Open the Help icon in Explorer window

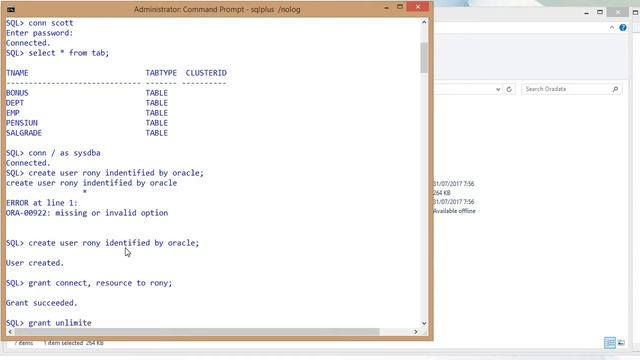(x=623, y=27)
